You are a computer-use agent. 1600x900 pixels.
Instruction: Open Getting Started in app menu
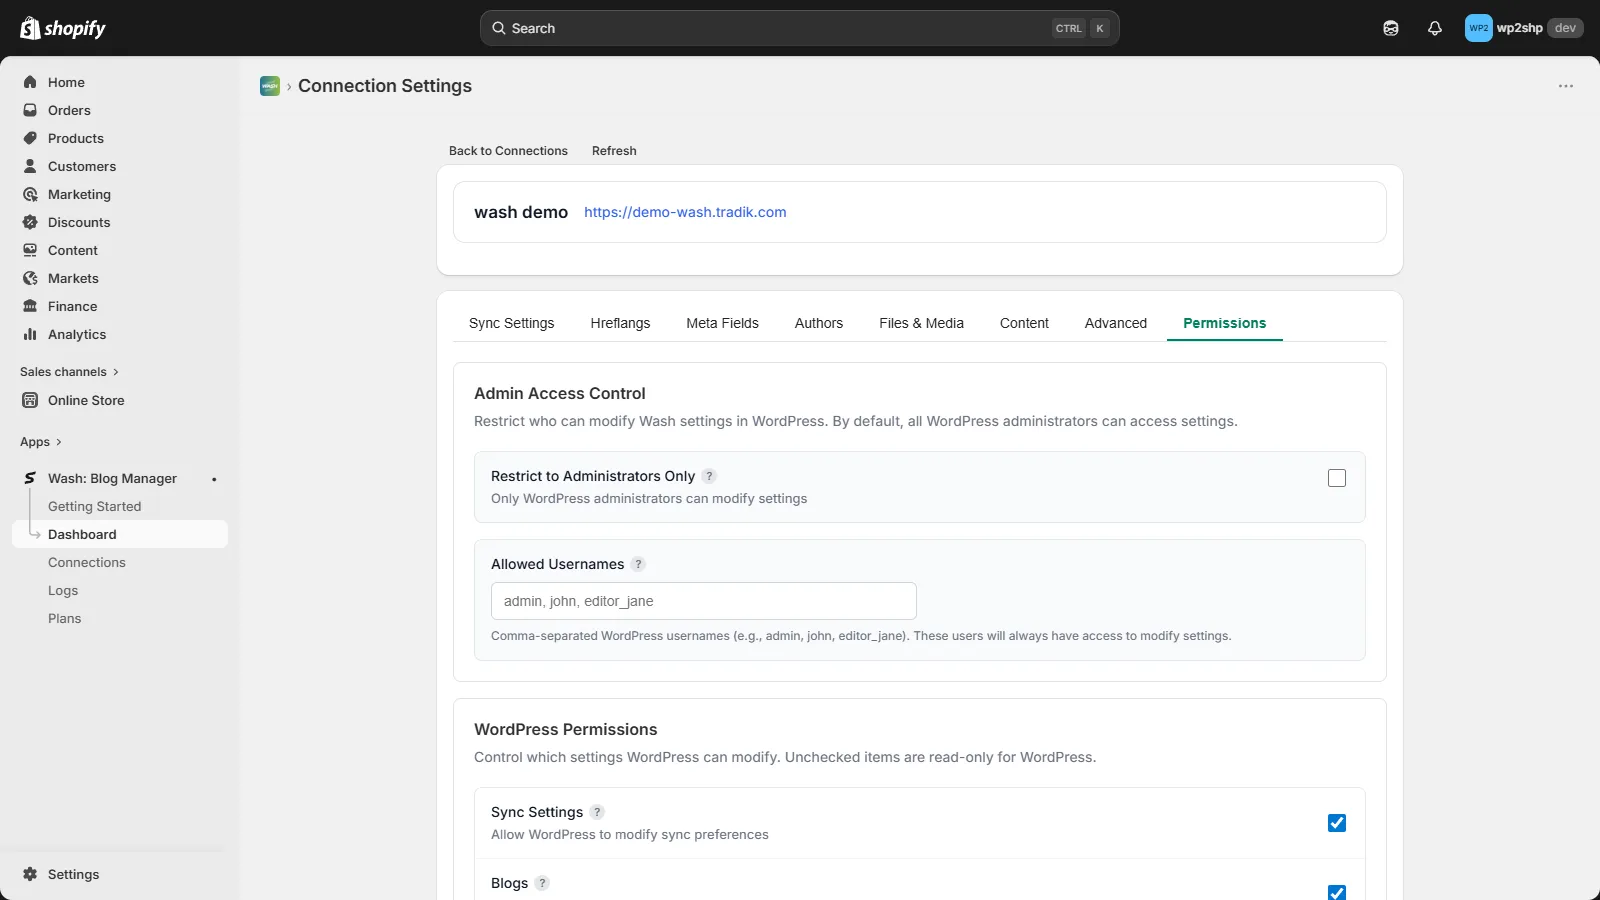[x=95, y=506]
